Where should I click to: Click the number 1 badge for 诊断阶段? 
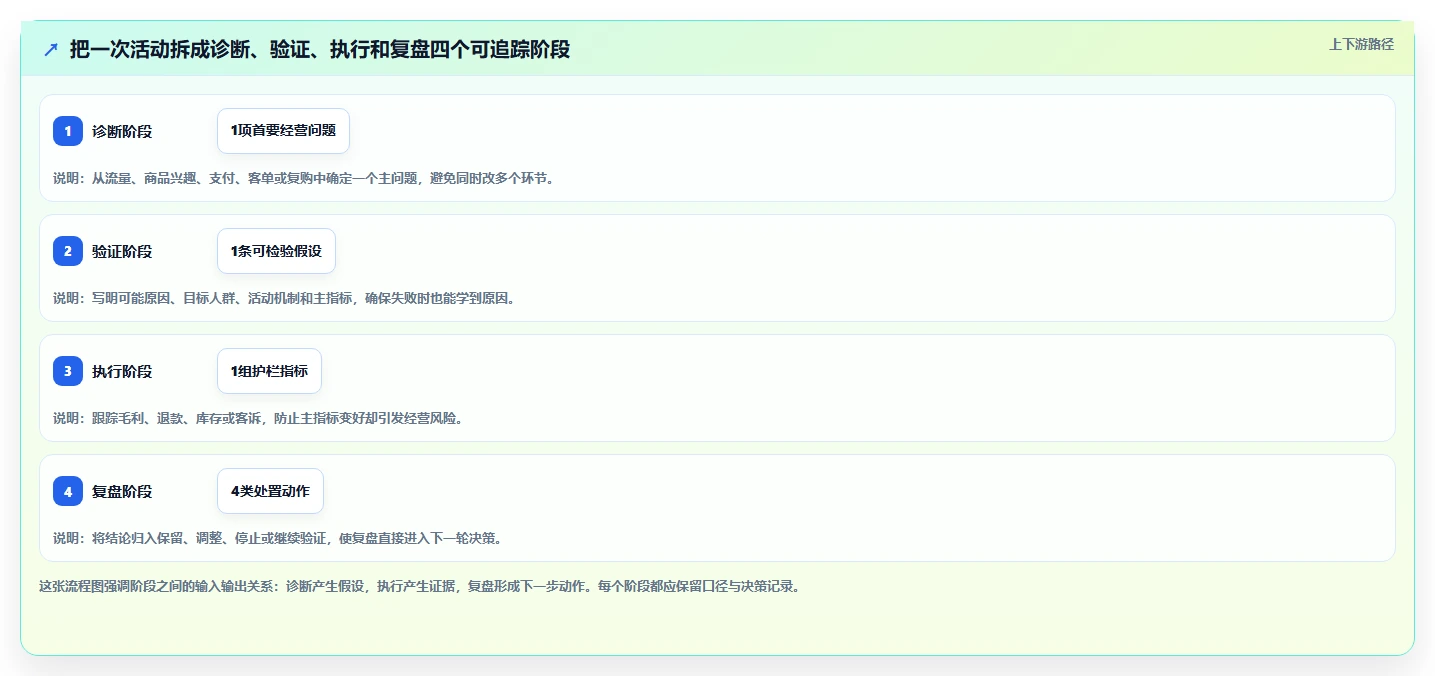(68, 131)
